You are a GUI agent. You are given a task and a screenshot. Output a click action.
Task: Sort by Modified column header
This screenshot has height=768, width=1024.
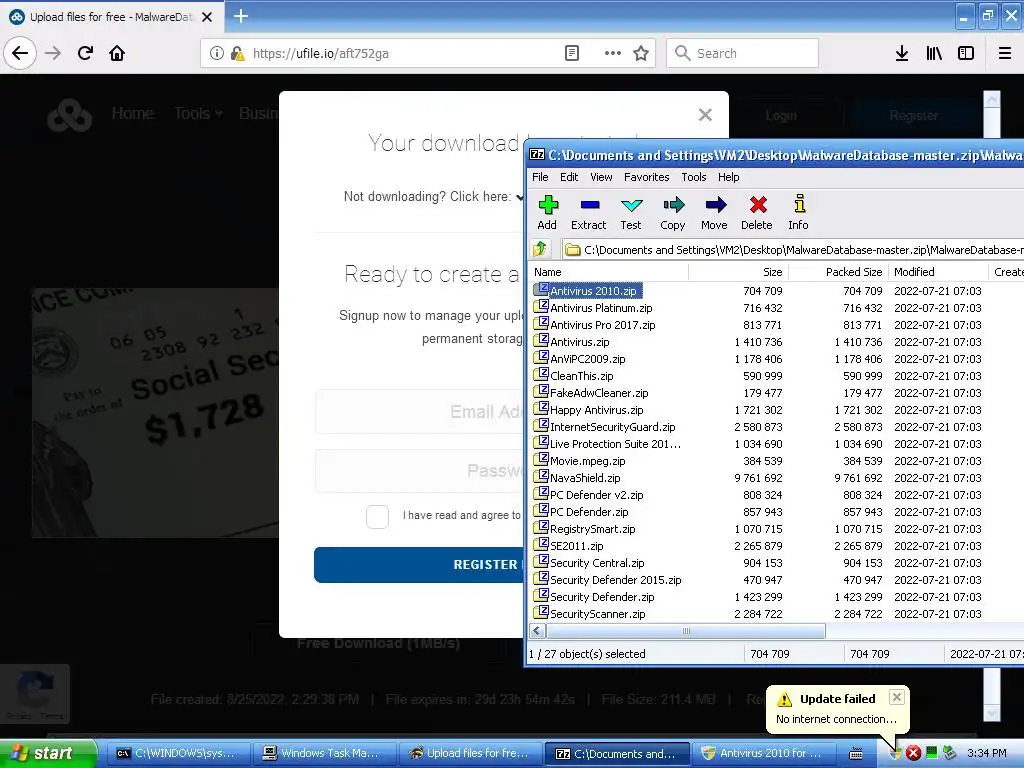tap(938, 272)
